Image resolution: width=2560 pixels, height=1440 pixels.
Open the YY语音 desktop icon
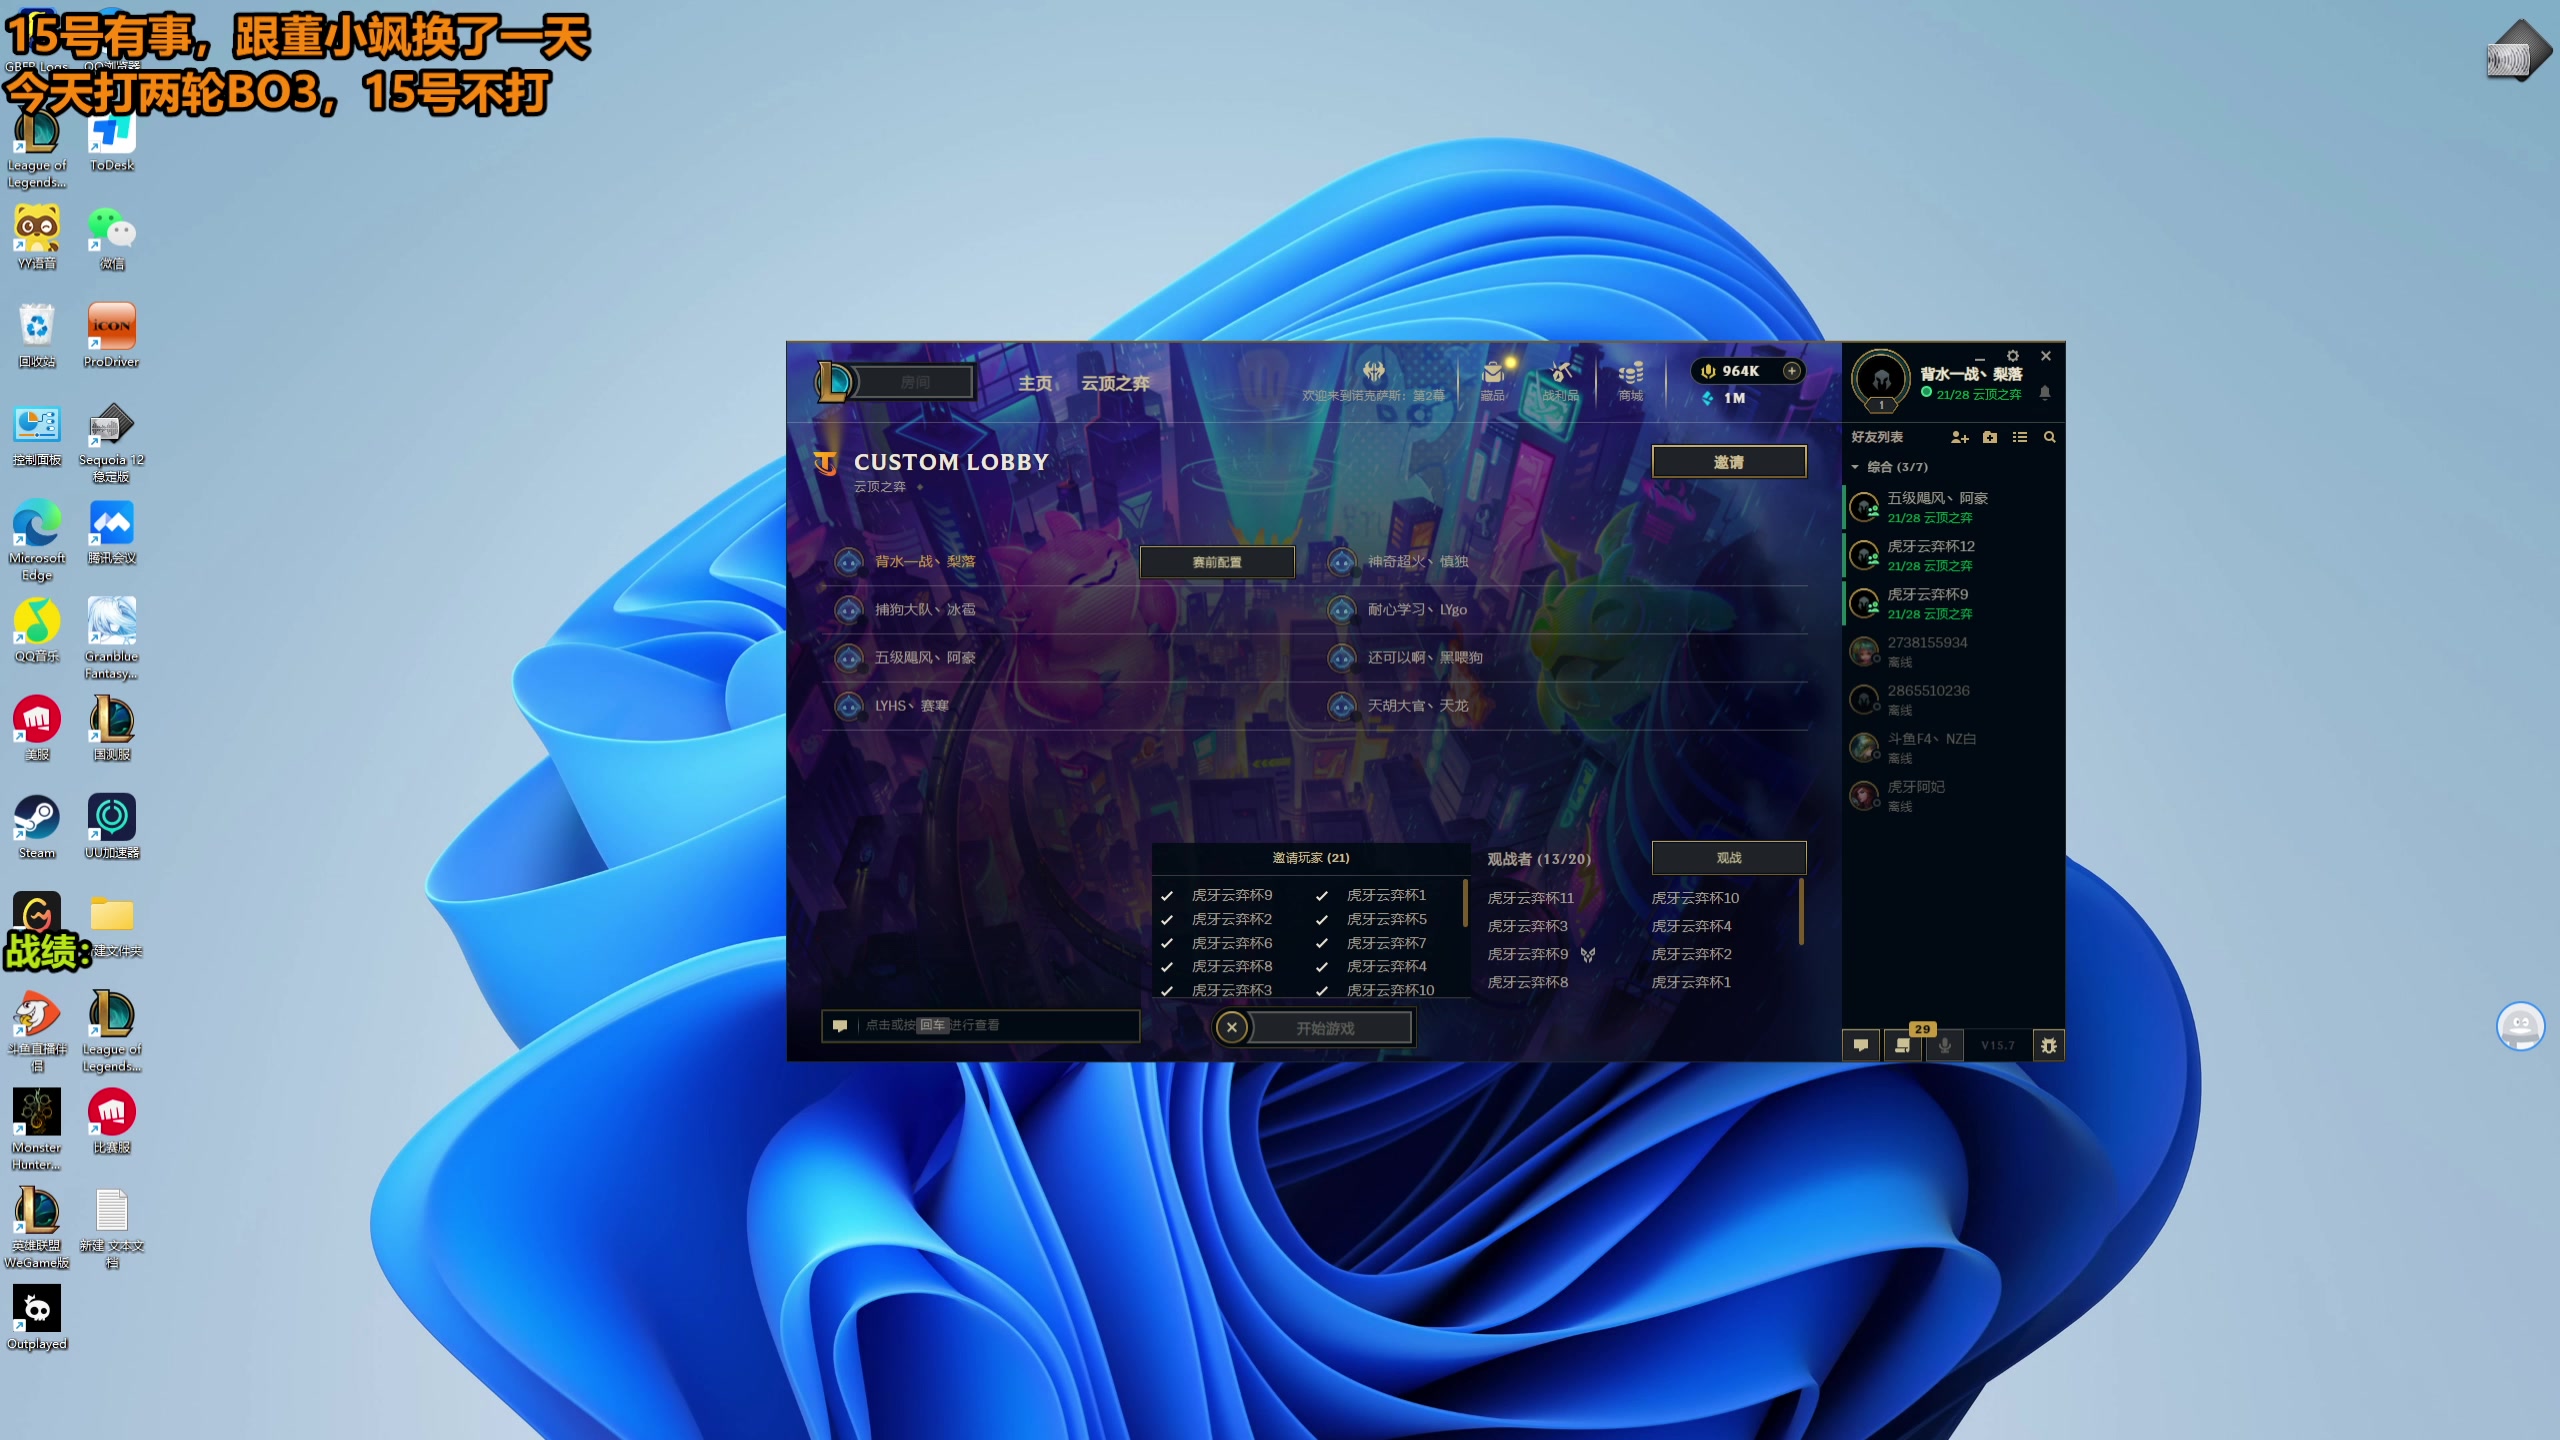37,238
